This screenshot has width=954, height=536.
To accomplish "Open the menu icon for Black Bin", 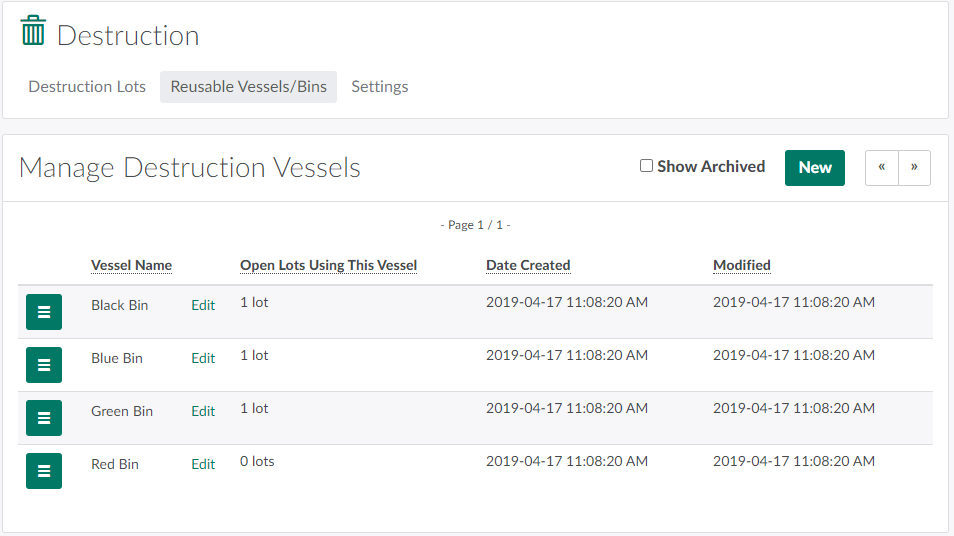I will click(x=44, y=312).
